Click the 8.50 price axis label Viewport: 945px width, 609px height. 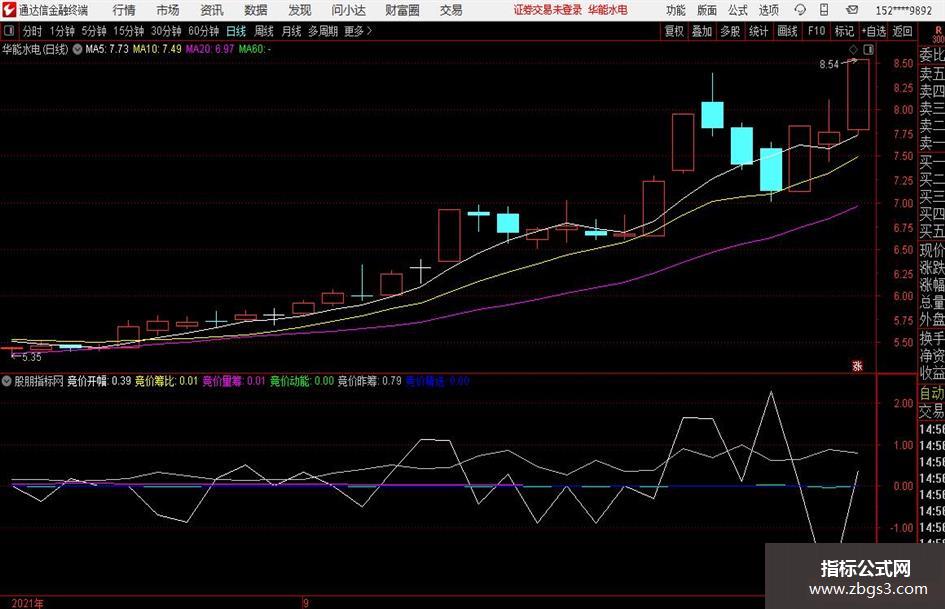point(903,63)
